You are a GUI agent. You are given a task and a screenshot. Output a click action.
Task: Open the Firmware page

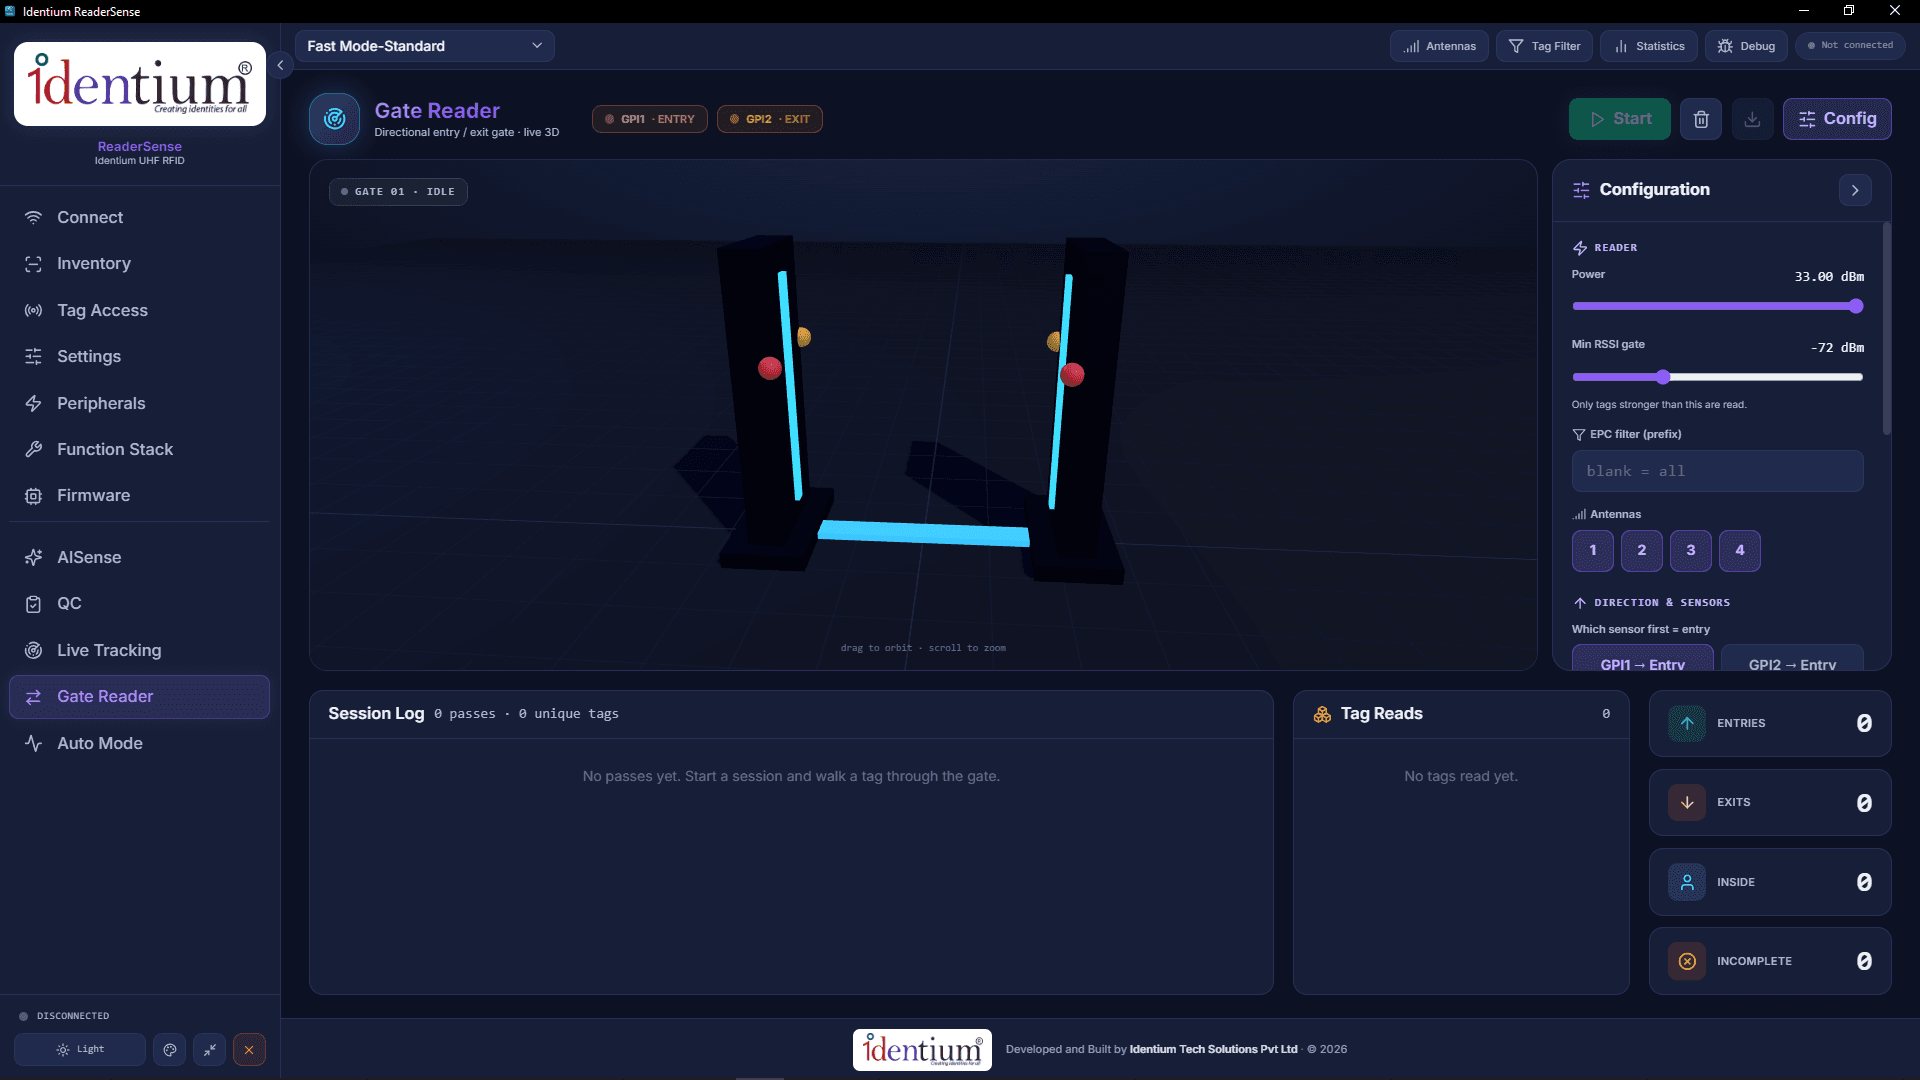coord(140,496)
